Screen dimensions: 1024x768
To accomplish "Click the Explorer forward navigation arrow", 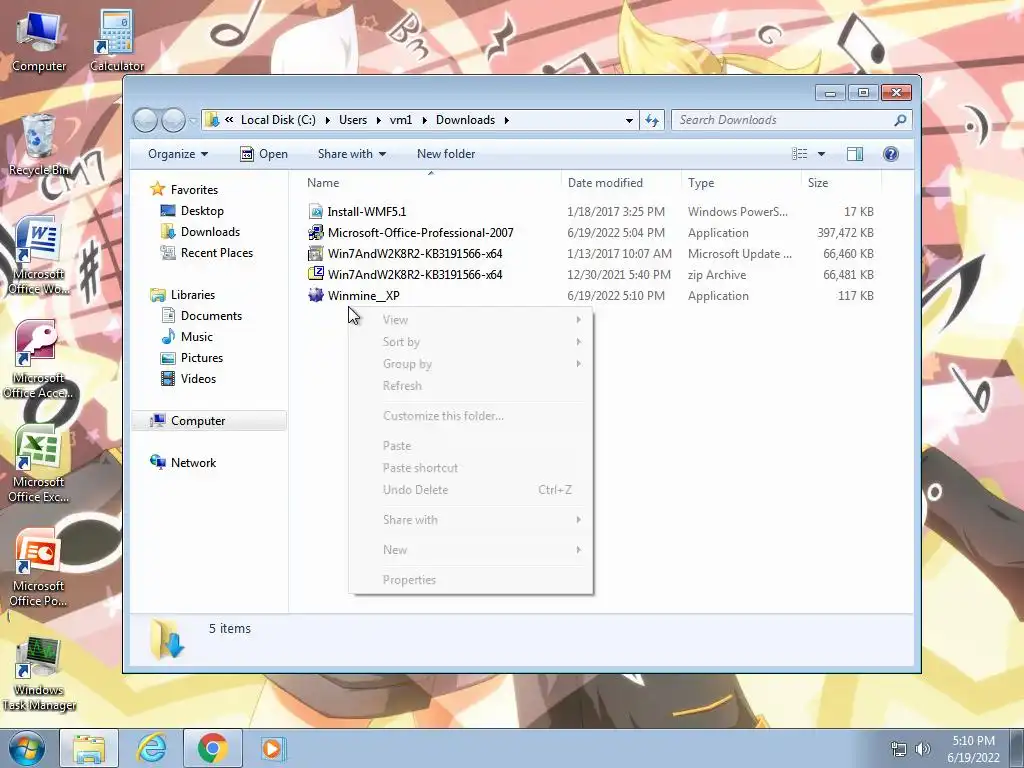I will point(173,120).
